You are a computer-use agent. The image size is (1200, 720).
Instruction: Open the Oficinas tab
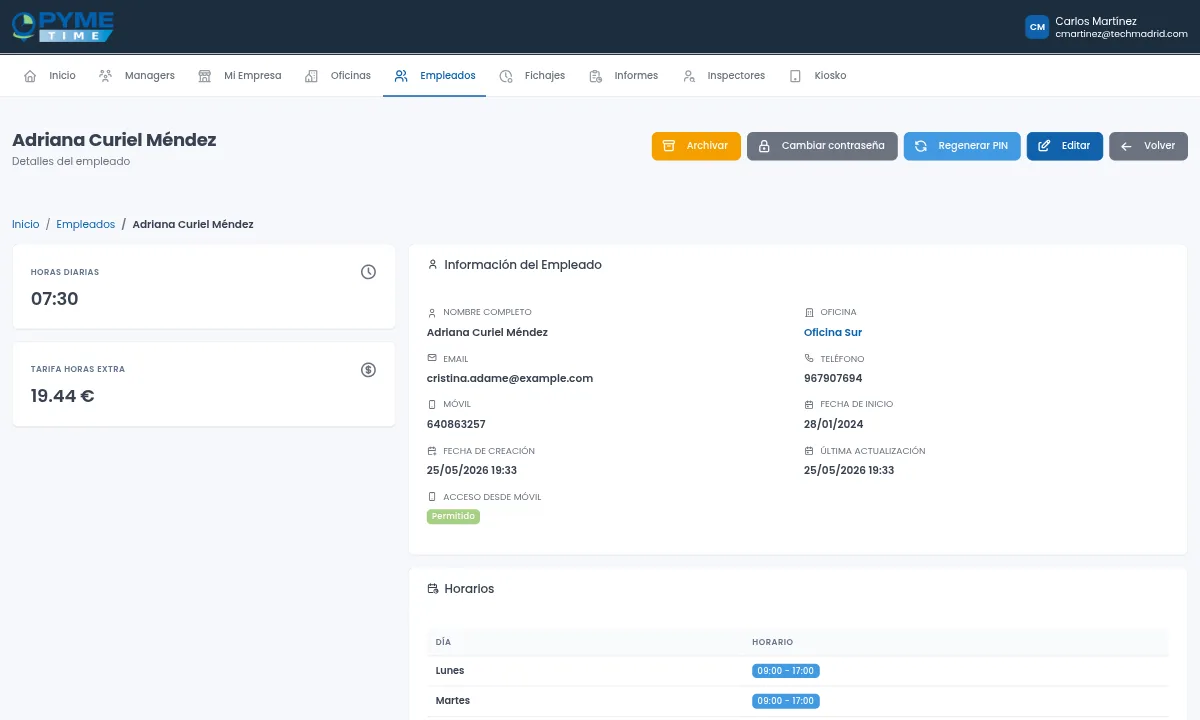(337, 76)
